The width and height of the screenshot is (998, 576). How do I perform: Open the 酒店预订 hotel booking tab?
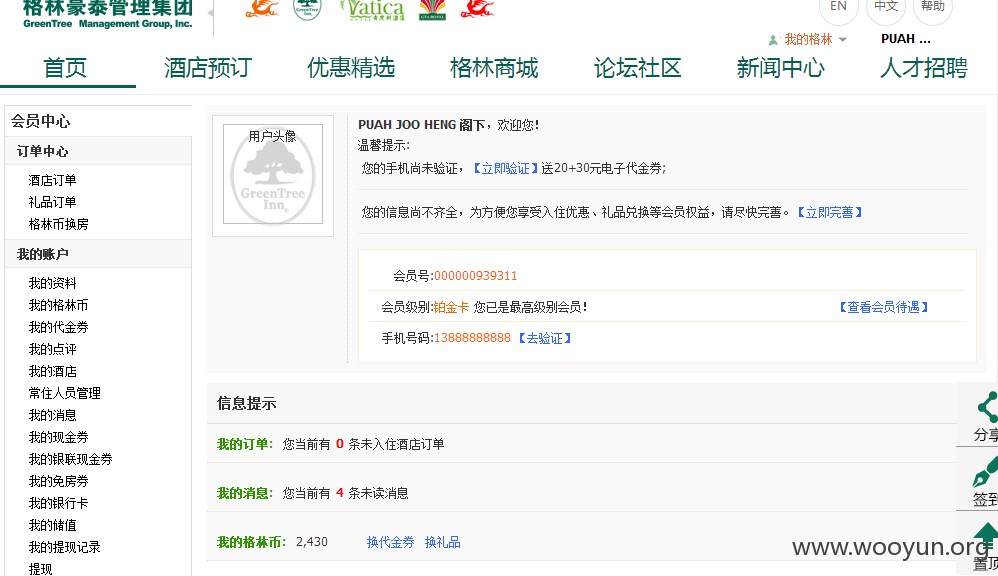click(x=208, y=67)
